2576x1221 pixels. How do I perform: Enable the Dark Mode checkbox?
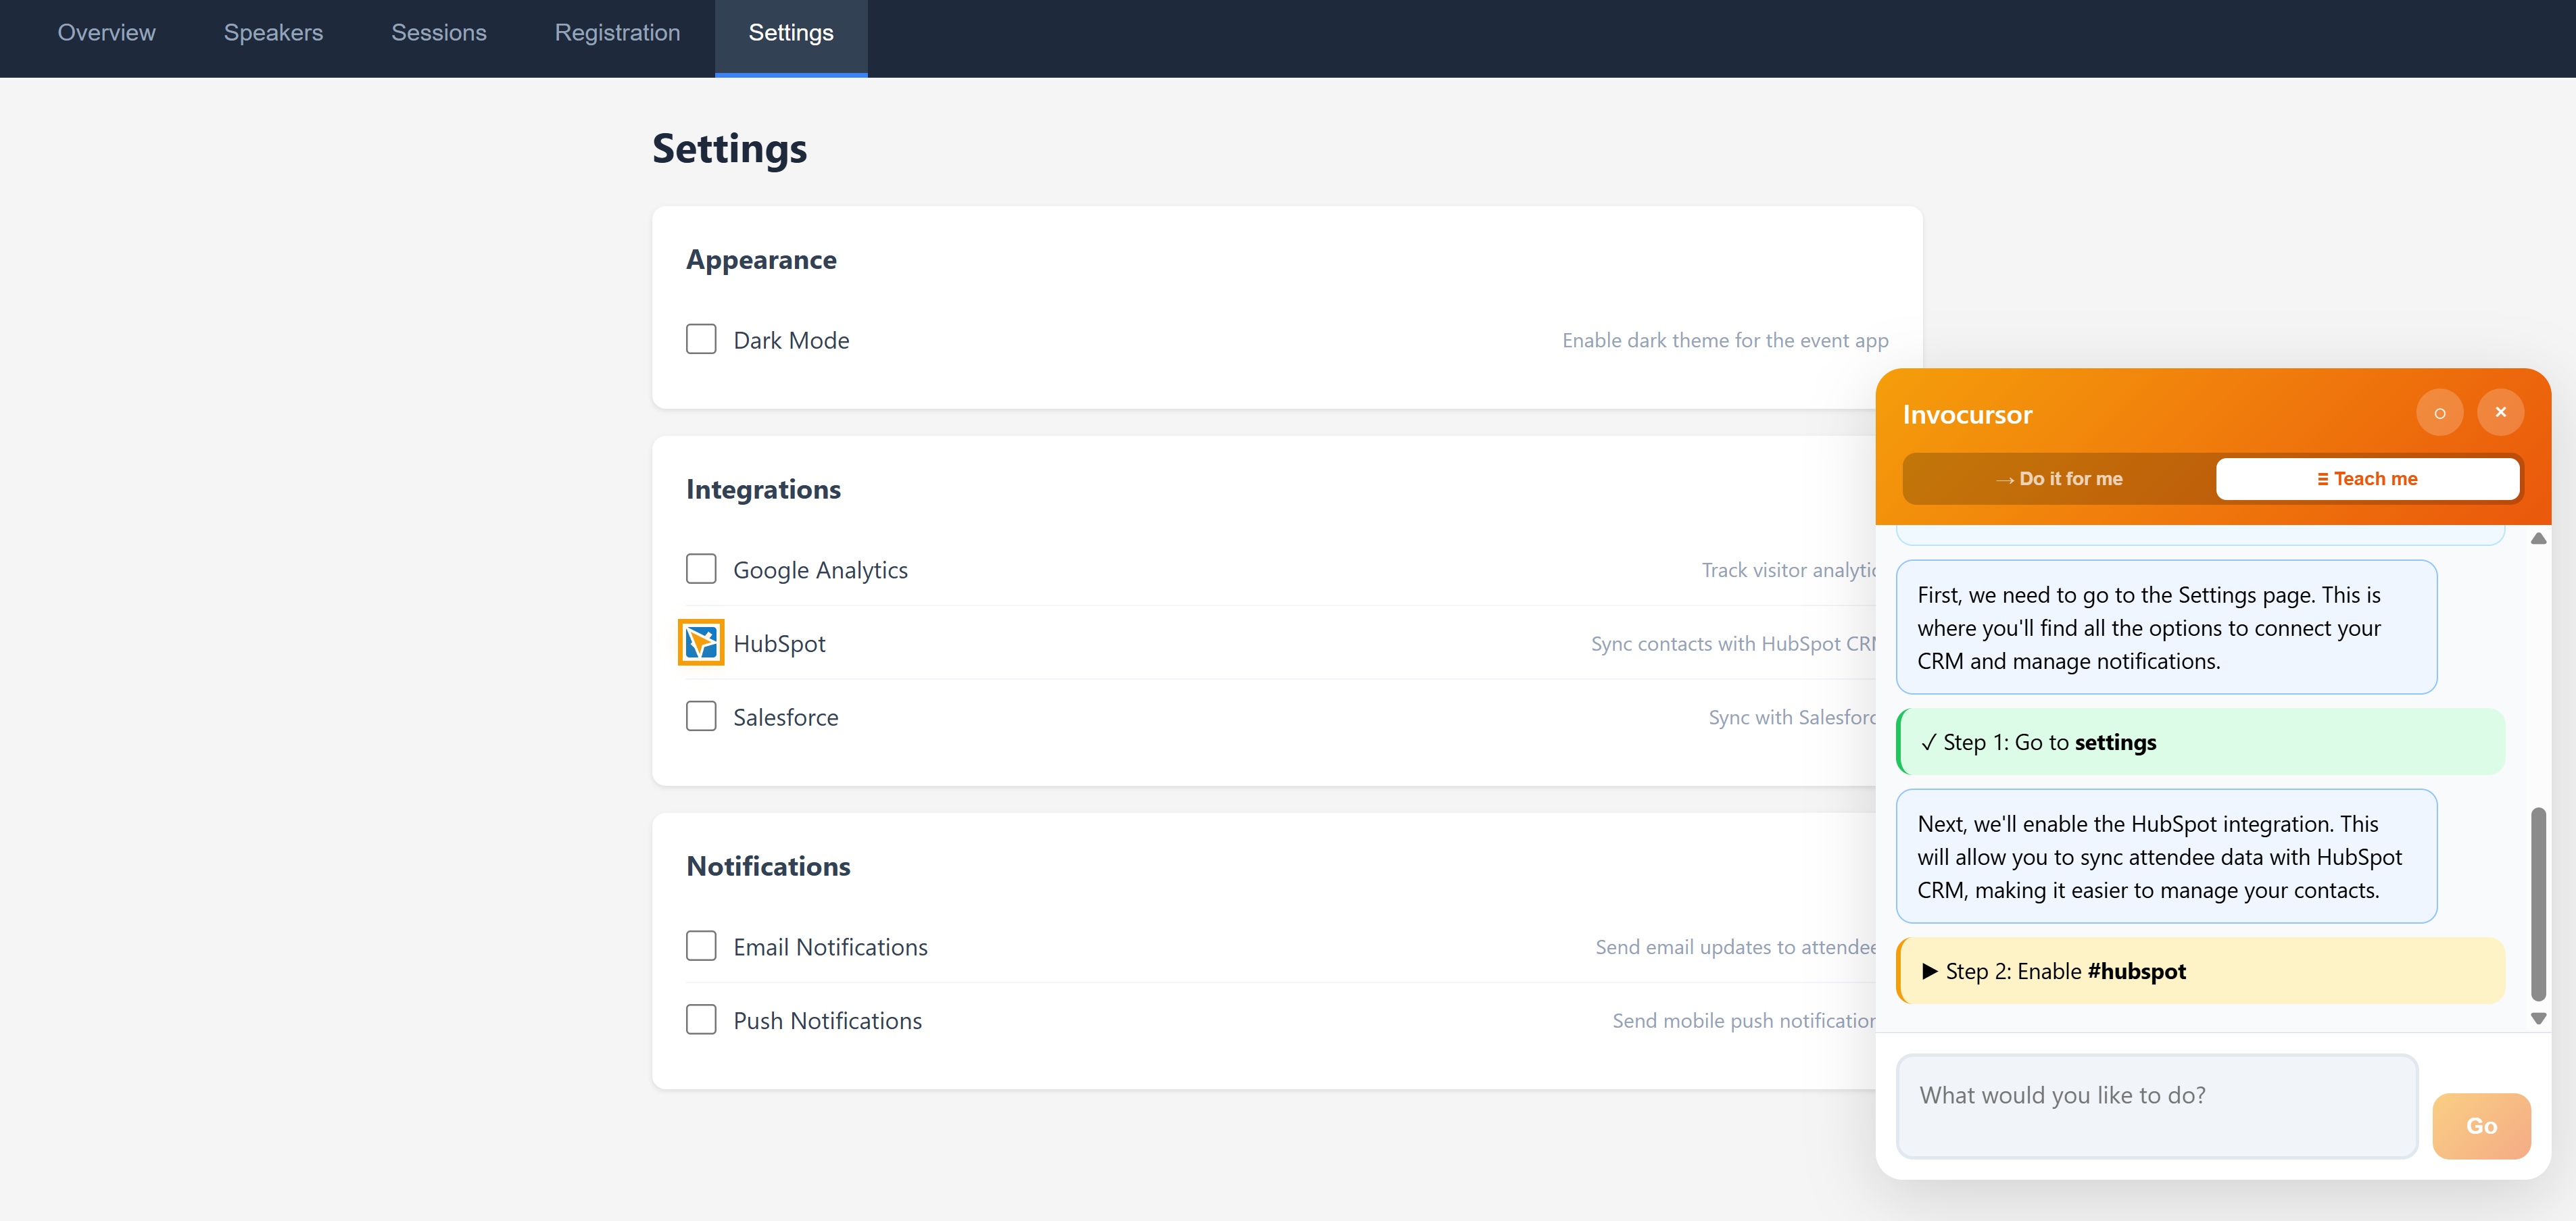coord(701,339)
